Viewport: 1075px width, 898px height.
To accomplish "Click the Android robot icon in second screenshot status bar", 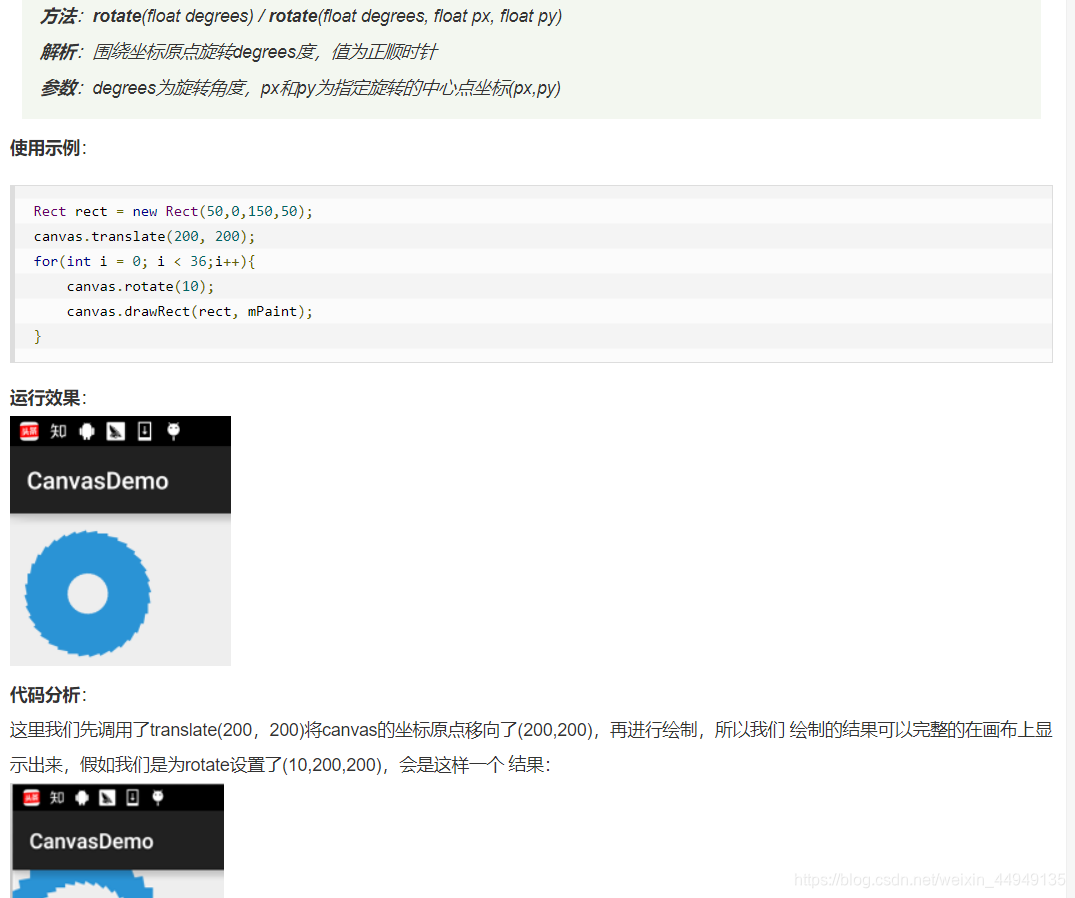I will click(x=82, y=797).
